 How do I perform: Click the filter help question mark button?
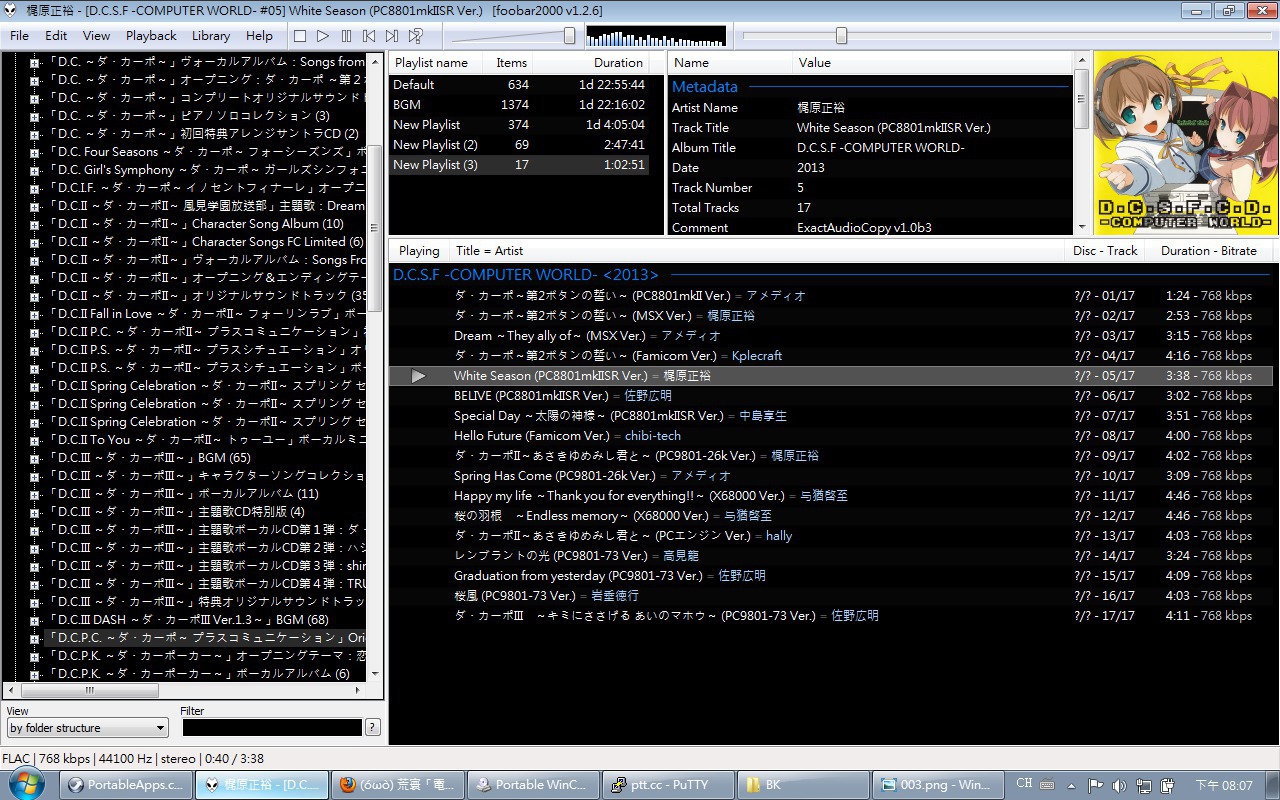[373, 728]
